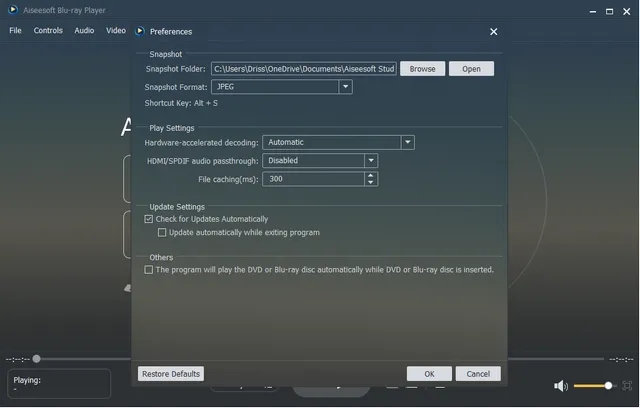Toggle Check for Updates Automatically
This screenshot has height=408, width=640.
click(x=149, y=219)
